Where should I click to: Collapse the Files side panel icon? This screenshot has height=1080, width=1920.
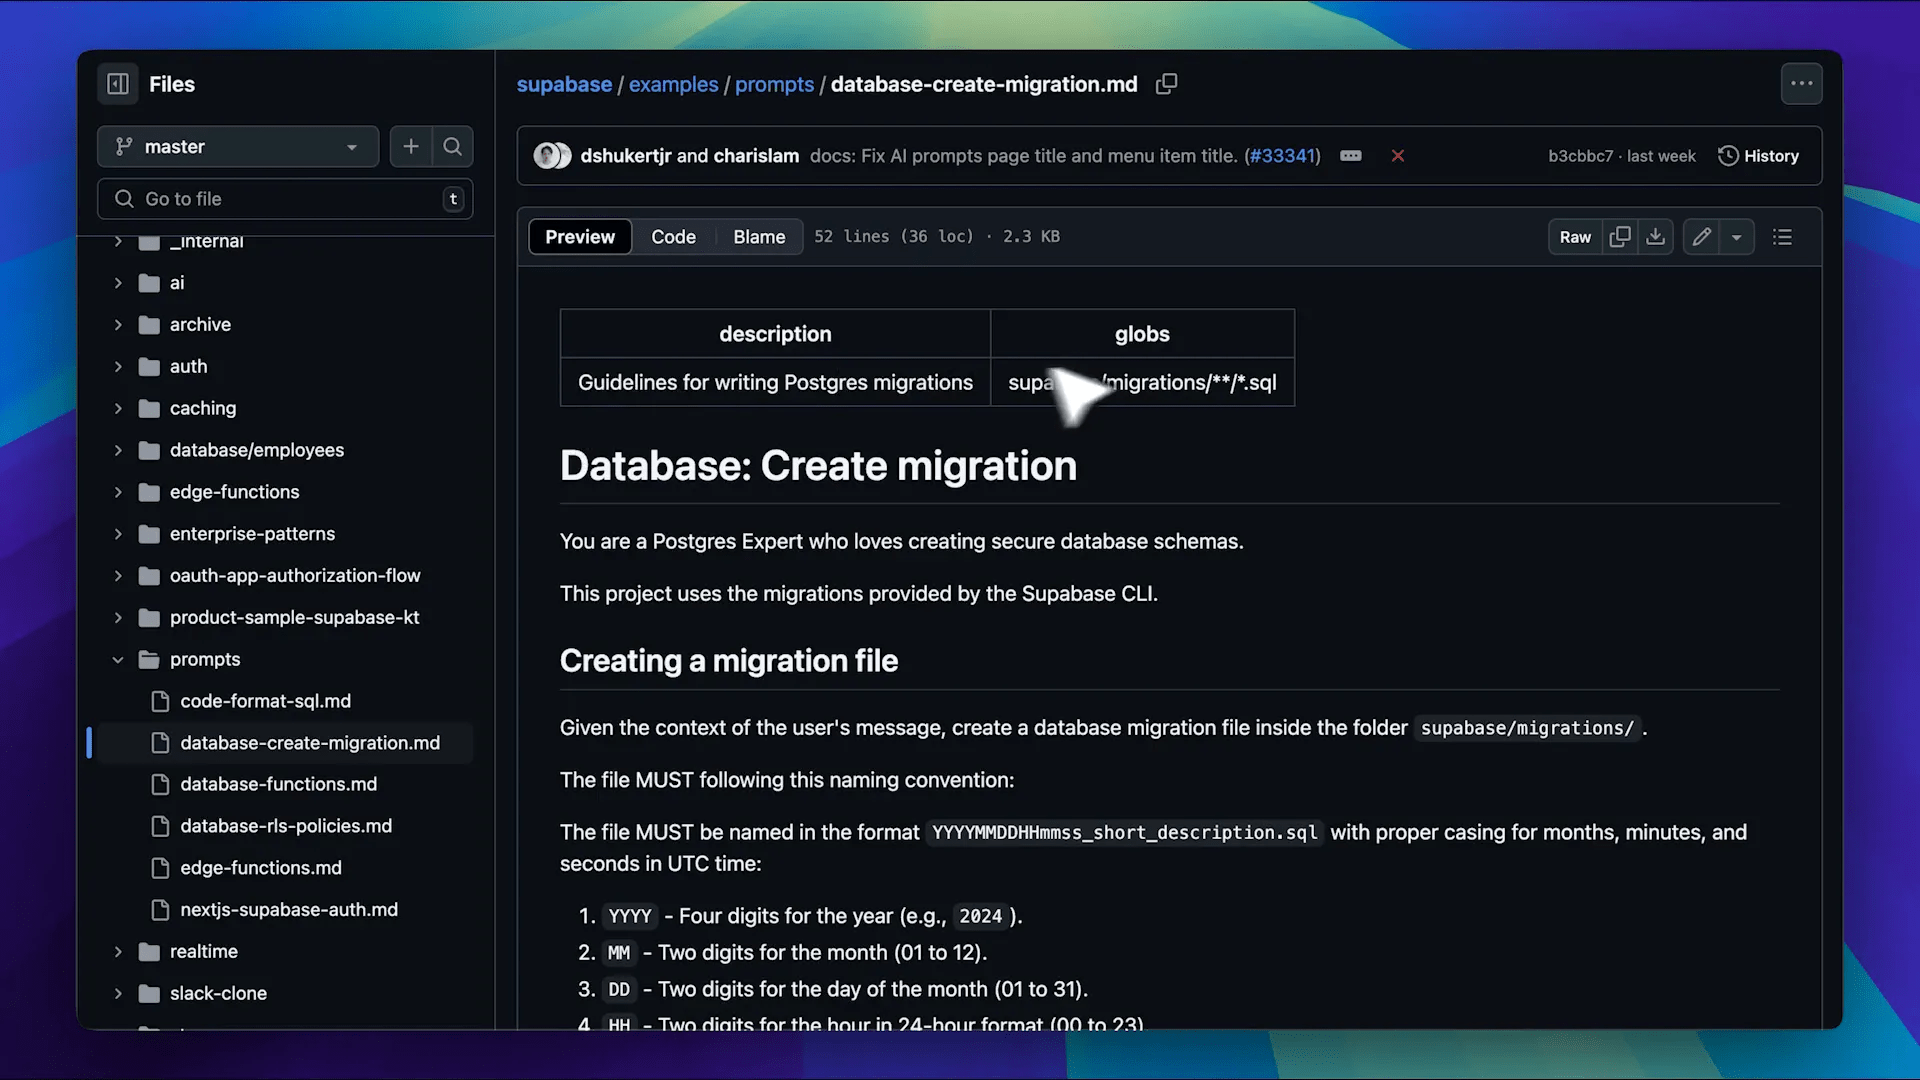pos(118,84)
